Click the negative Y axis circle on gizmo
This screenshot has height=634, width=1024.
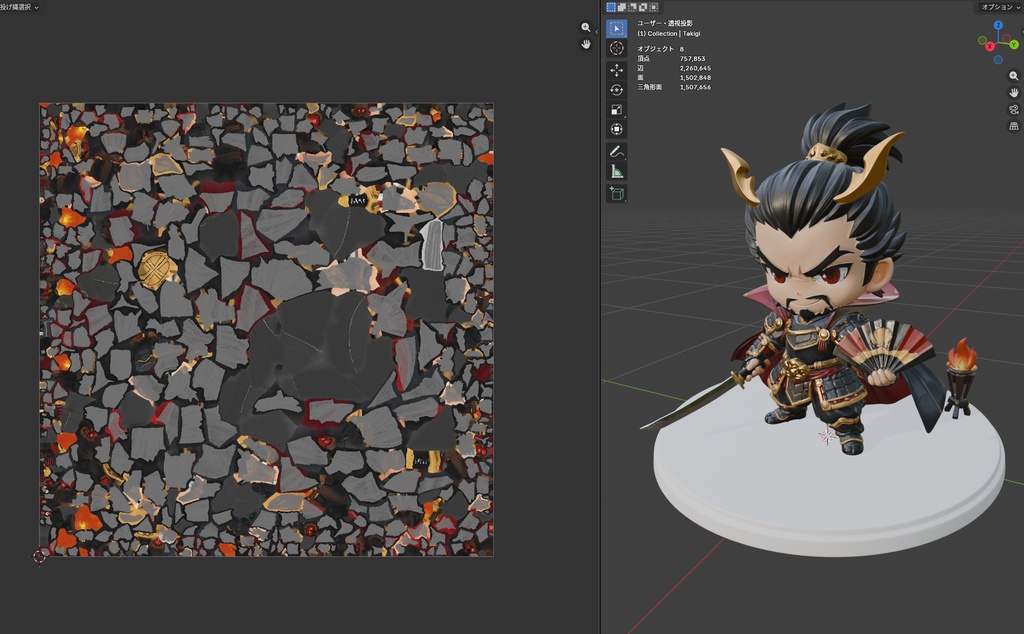(982, 40)
